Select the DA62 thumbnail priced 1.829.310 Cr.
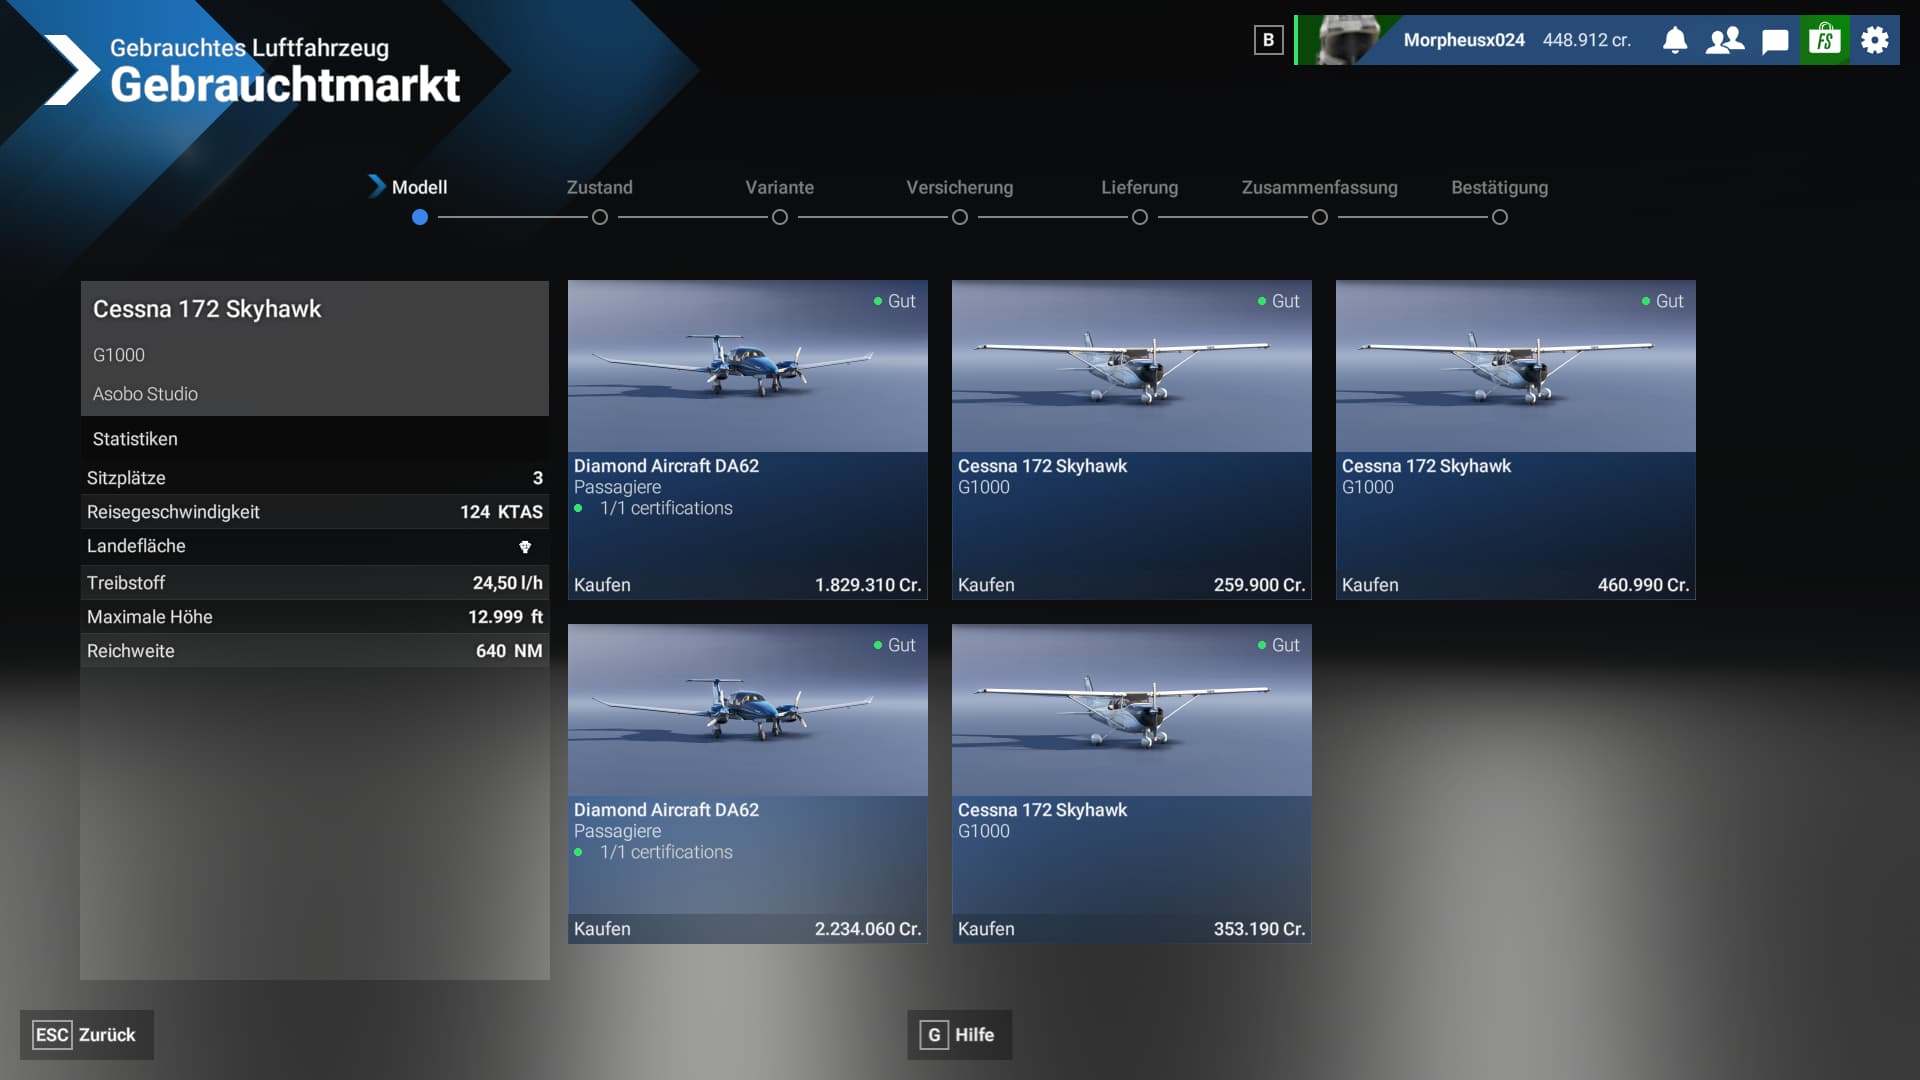Image resolution: width=1920 pixels, height=1080 pixels. pyautogui.click(x=747, y=366)
